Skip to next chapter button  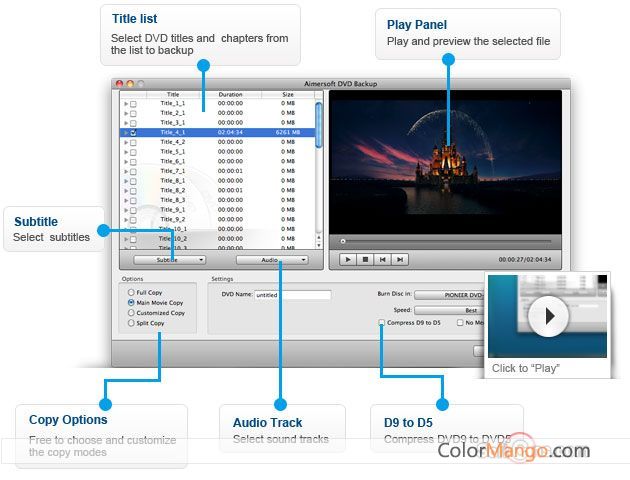coord(401,259)
